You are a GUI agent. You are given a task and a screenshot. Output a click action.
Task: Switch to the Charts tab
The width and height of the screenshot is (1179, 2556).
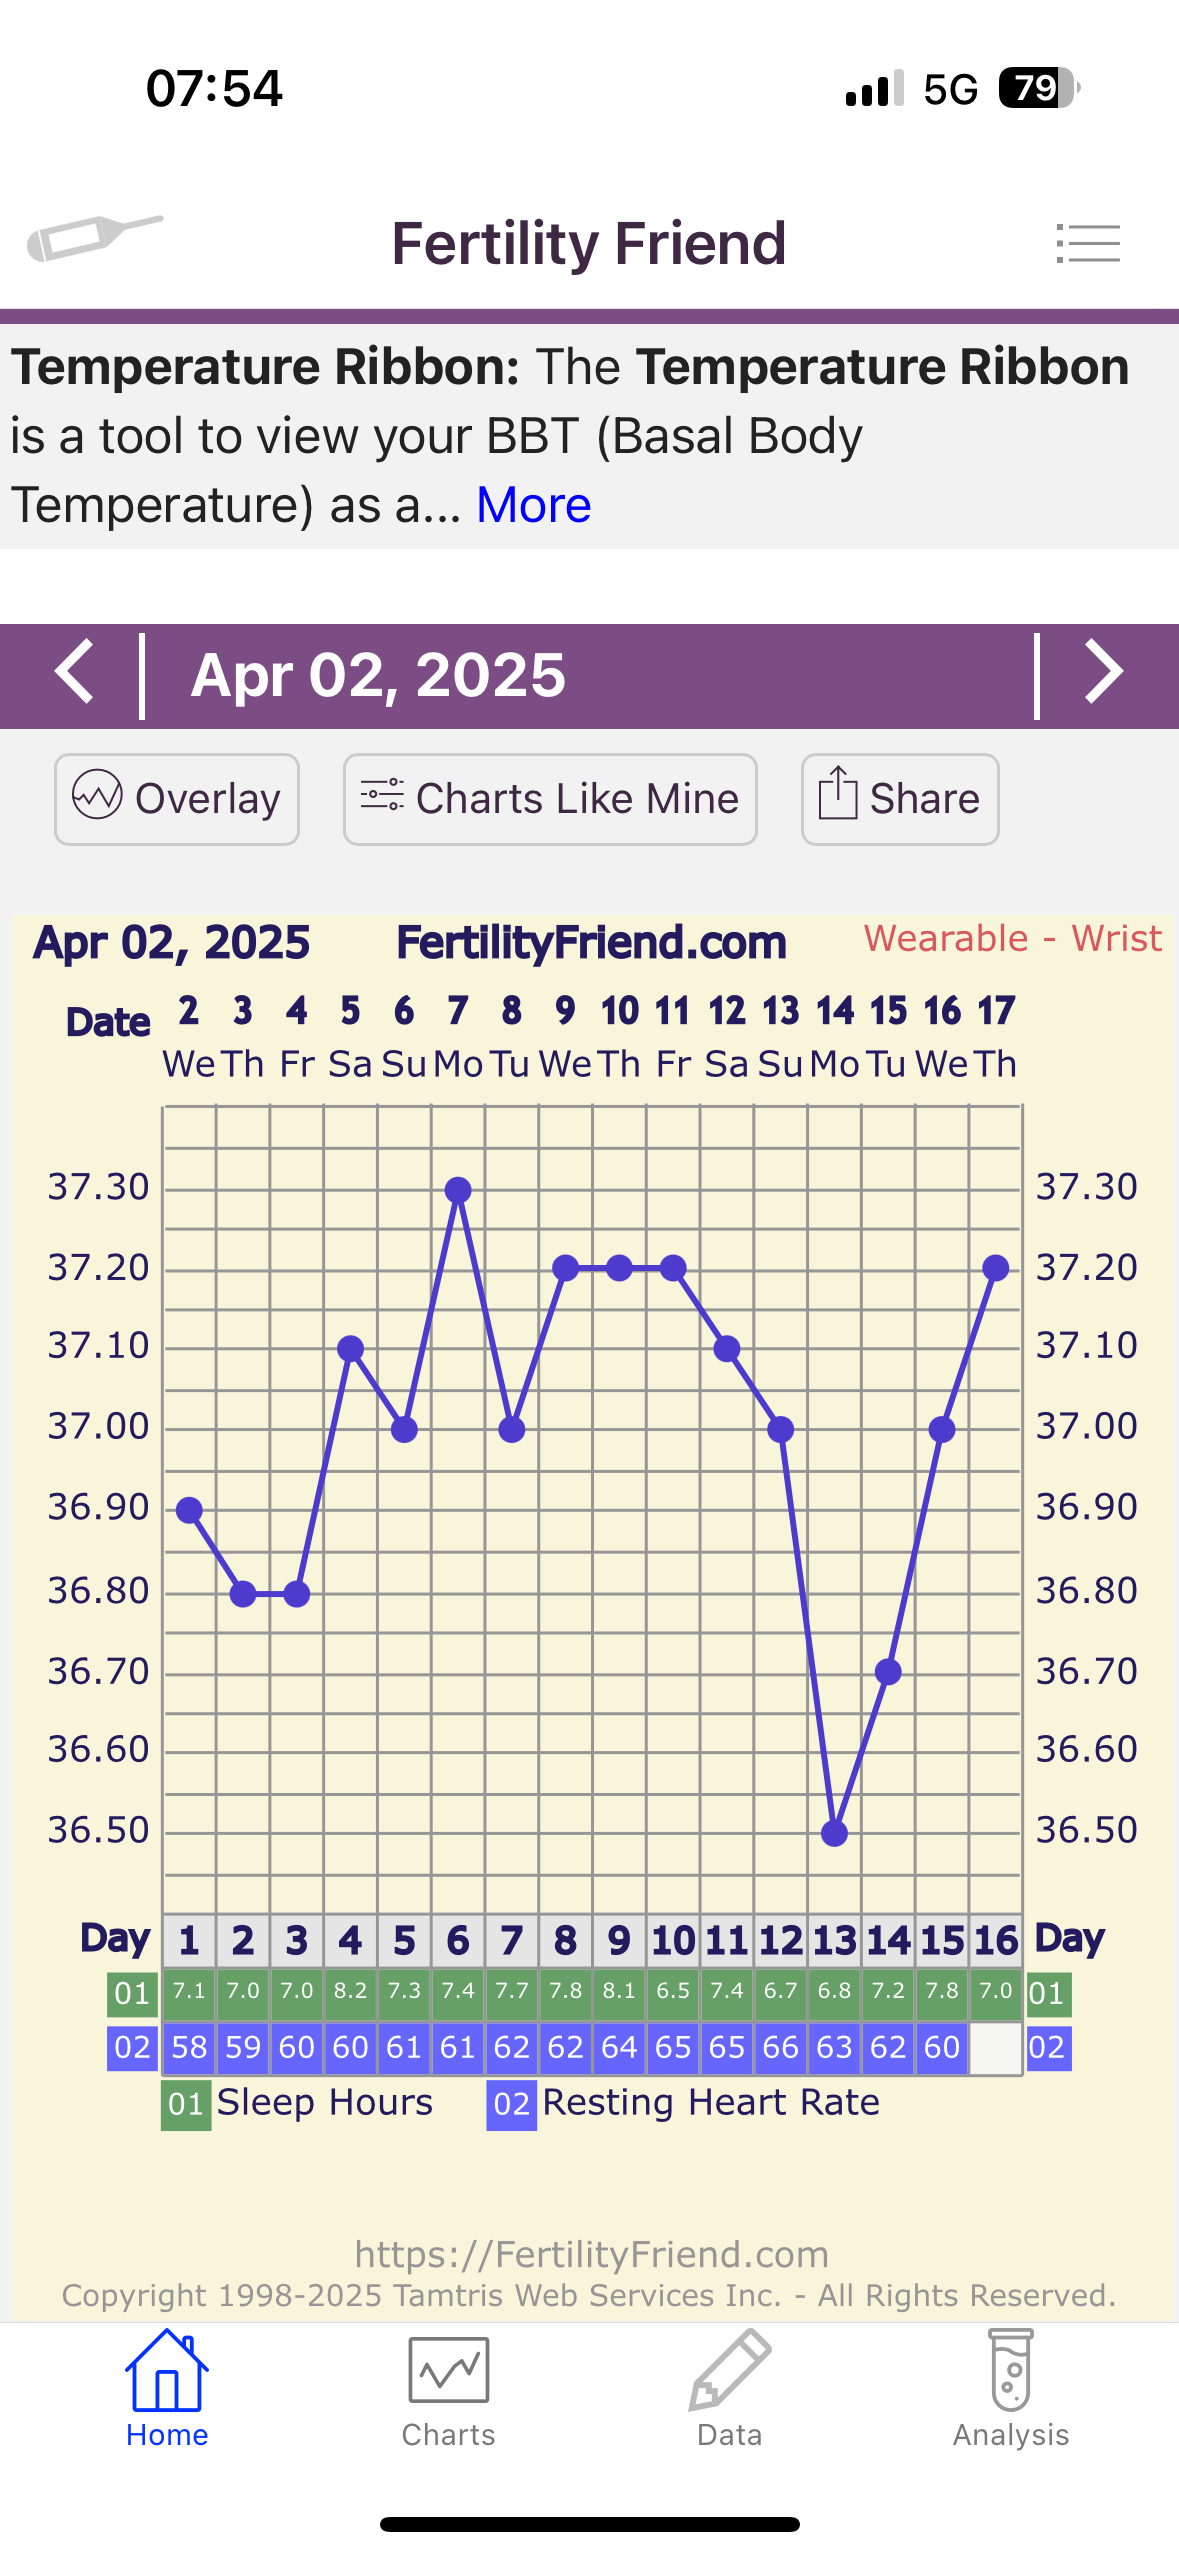click(x=448, y=2389)
